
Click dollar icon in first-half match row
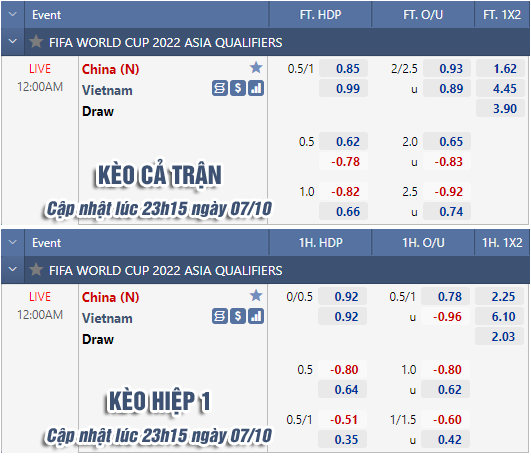click(x=238, y=316)
